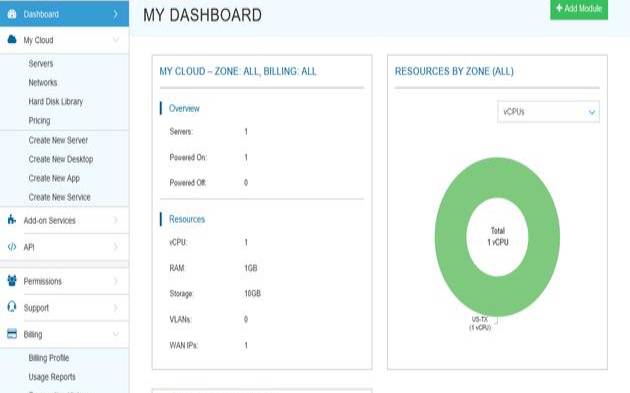Click the Dashboard speedometer icon
Viewport: 630px width, 393px height.
click(12, 14)
